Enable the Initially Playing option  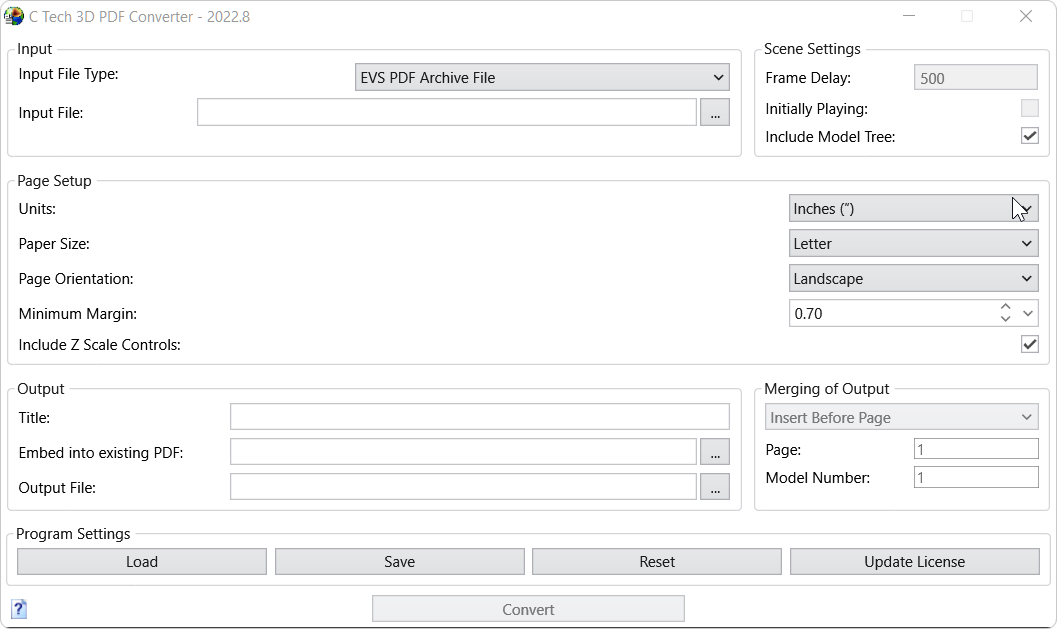(1029, 108)
